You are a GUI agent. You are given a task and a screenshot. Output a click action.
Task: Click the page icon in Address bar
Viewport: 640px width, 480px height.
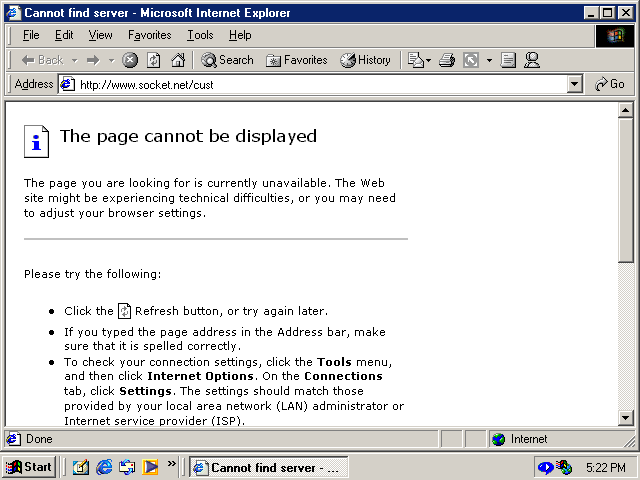click(x=67, y=84)
